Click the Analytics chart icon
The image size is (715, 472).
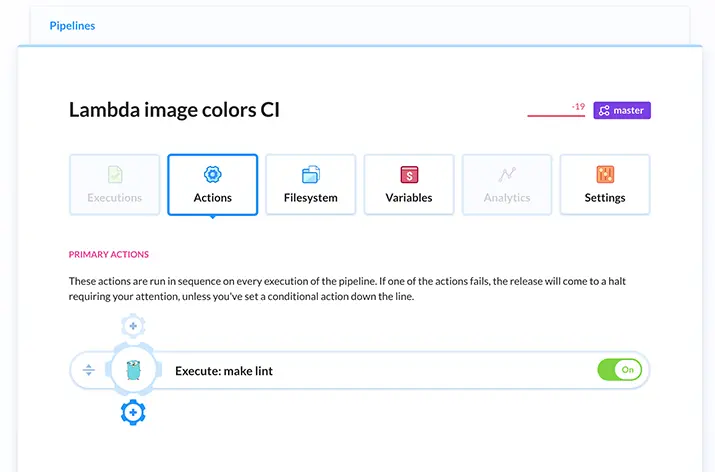(x=507, y=174)
